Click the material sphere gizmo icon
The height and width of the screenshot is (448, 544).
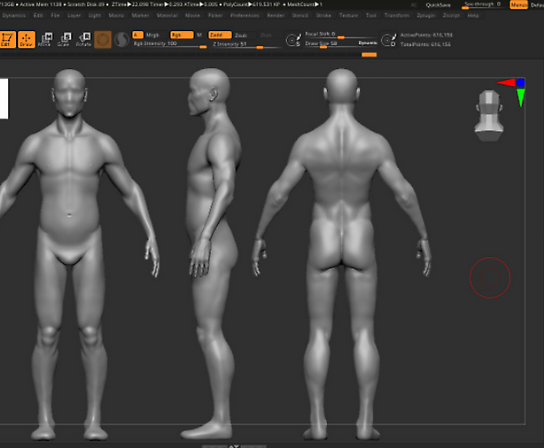pyautogui.click(x=103, y=40)
